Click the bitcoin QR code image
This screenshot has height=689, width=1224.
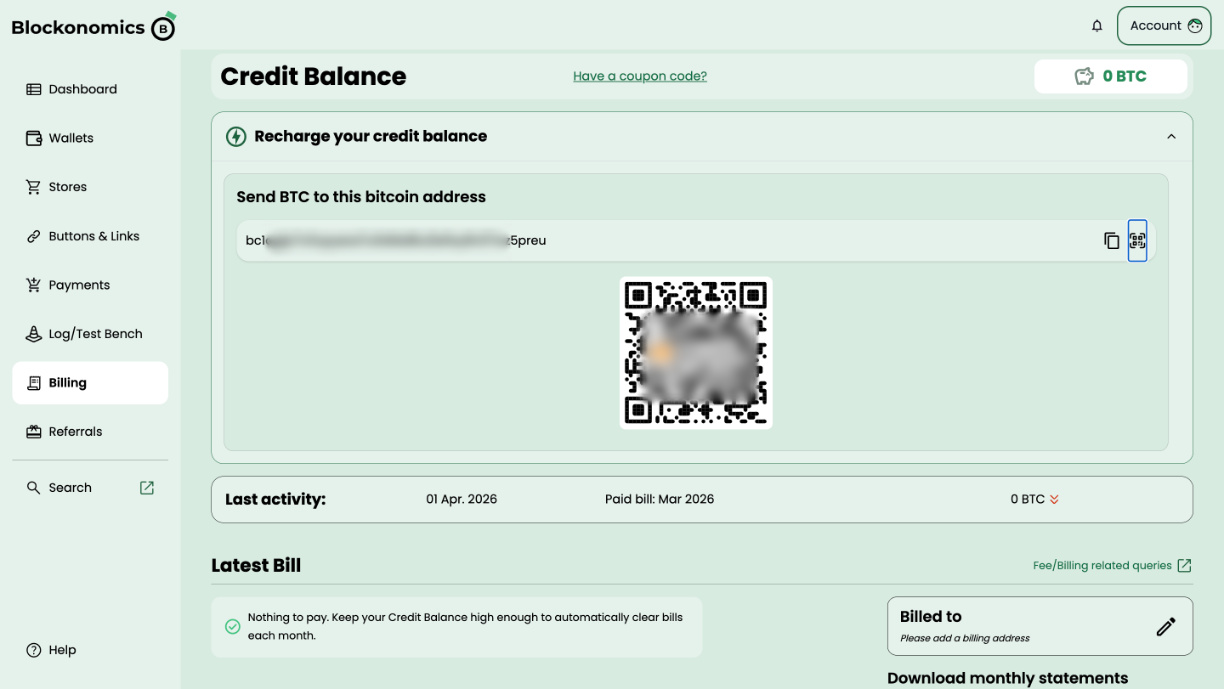tap(696, 353)
